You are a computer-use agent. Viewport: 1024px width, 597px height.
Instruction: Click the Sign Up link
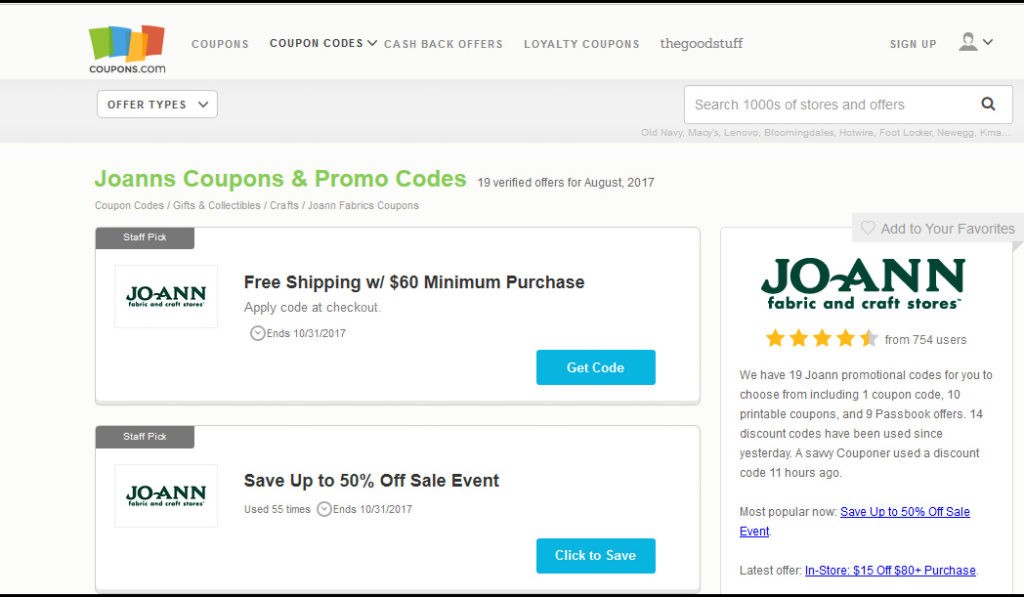(913, 44)
